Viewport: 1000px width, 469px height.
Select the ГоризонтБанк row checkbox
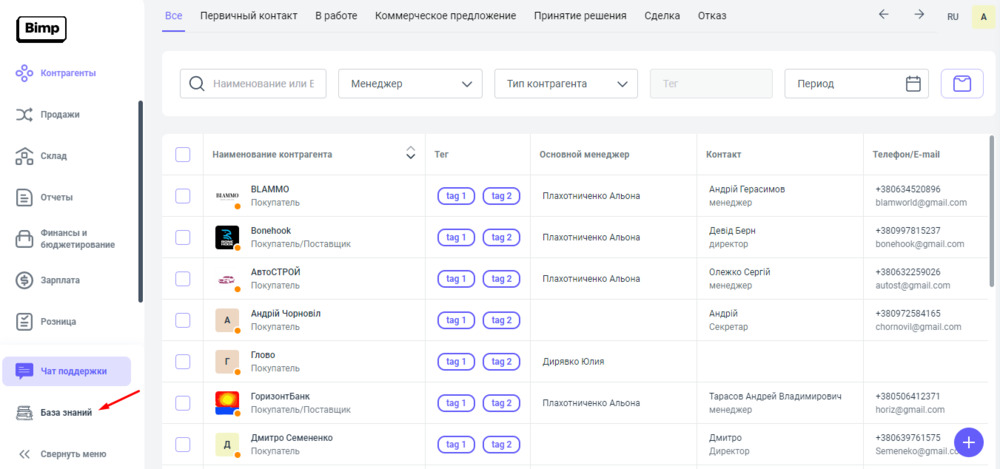183,403
